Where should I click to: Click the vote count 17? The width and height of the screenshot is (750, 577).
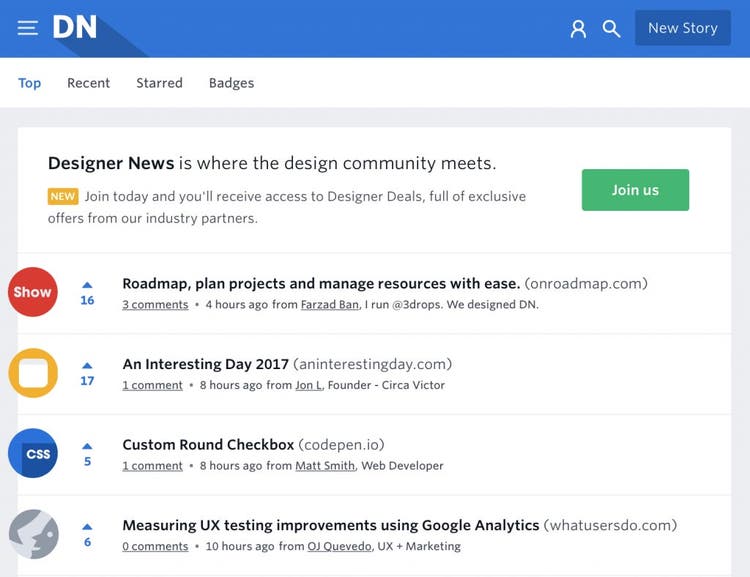click(87, 381)
